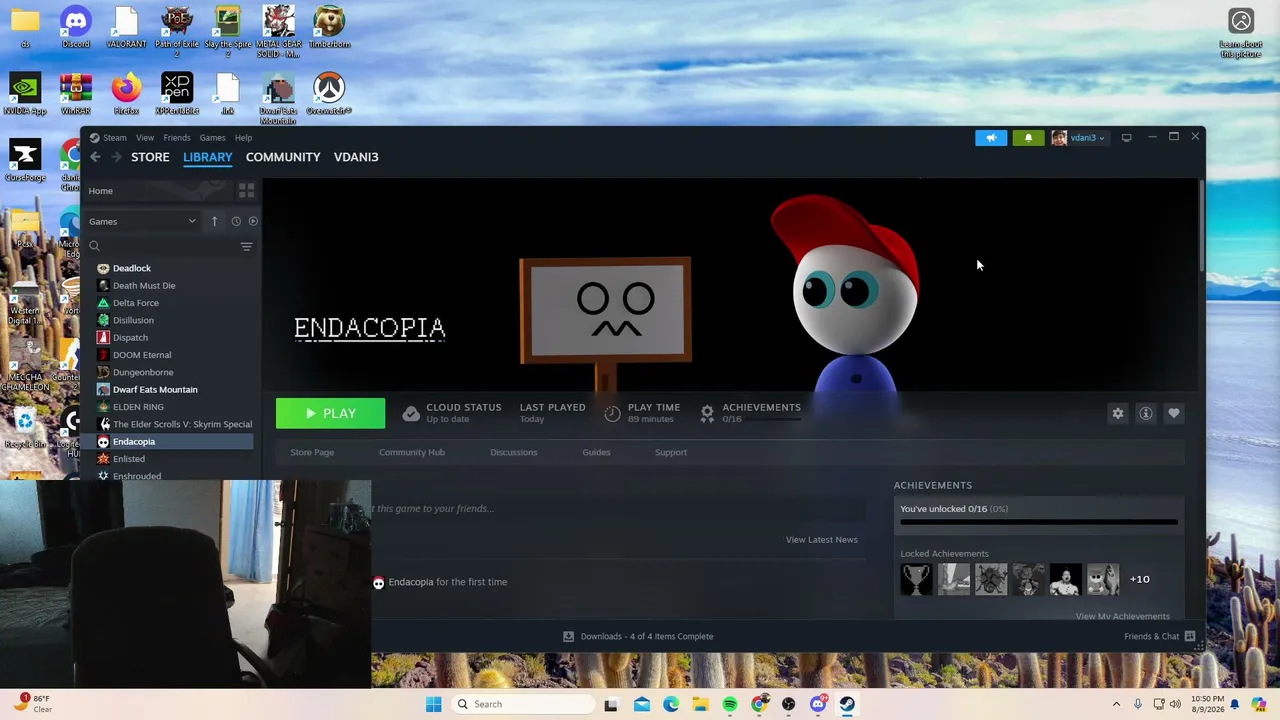
Task: Switch to collections grid view icon
Action: [x=247, y=191]
